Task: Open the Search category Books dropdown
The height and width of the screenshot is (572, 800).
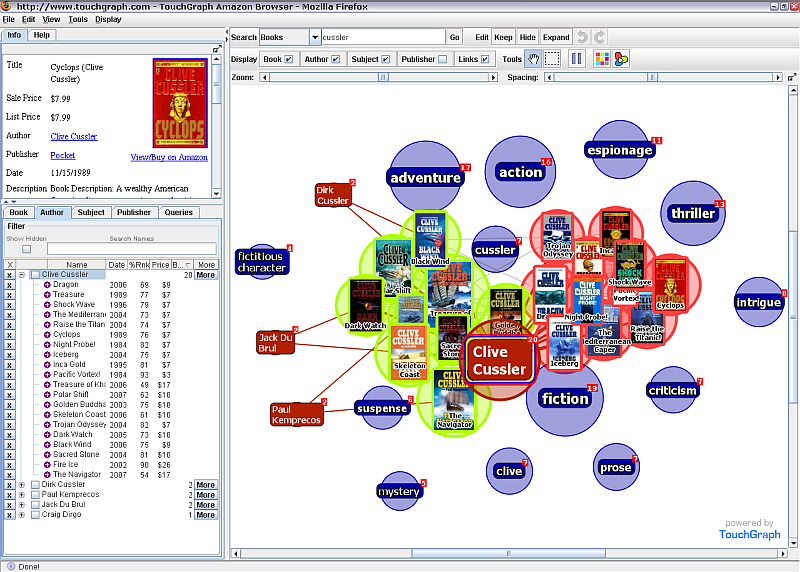Action: tap(315, 37)
